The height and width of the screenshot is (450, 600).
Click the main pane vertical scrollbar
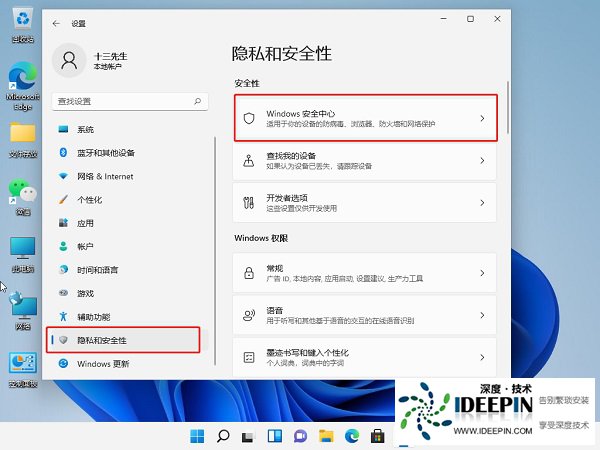508,107
